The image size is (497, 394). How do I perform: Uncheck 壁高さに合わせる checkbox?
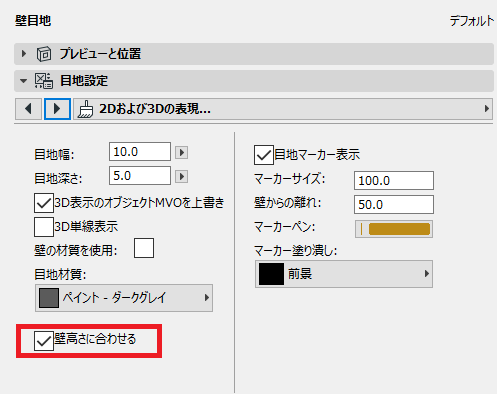coord(44,341)
